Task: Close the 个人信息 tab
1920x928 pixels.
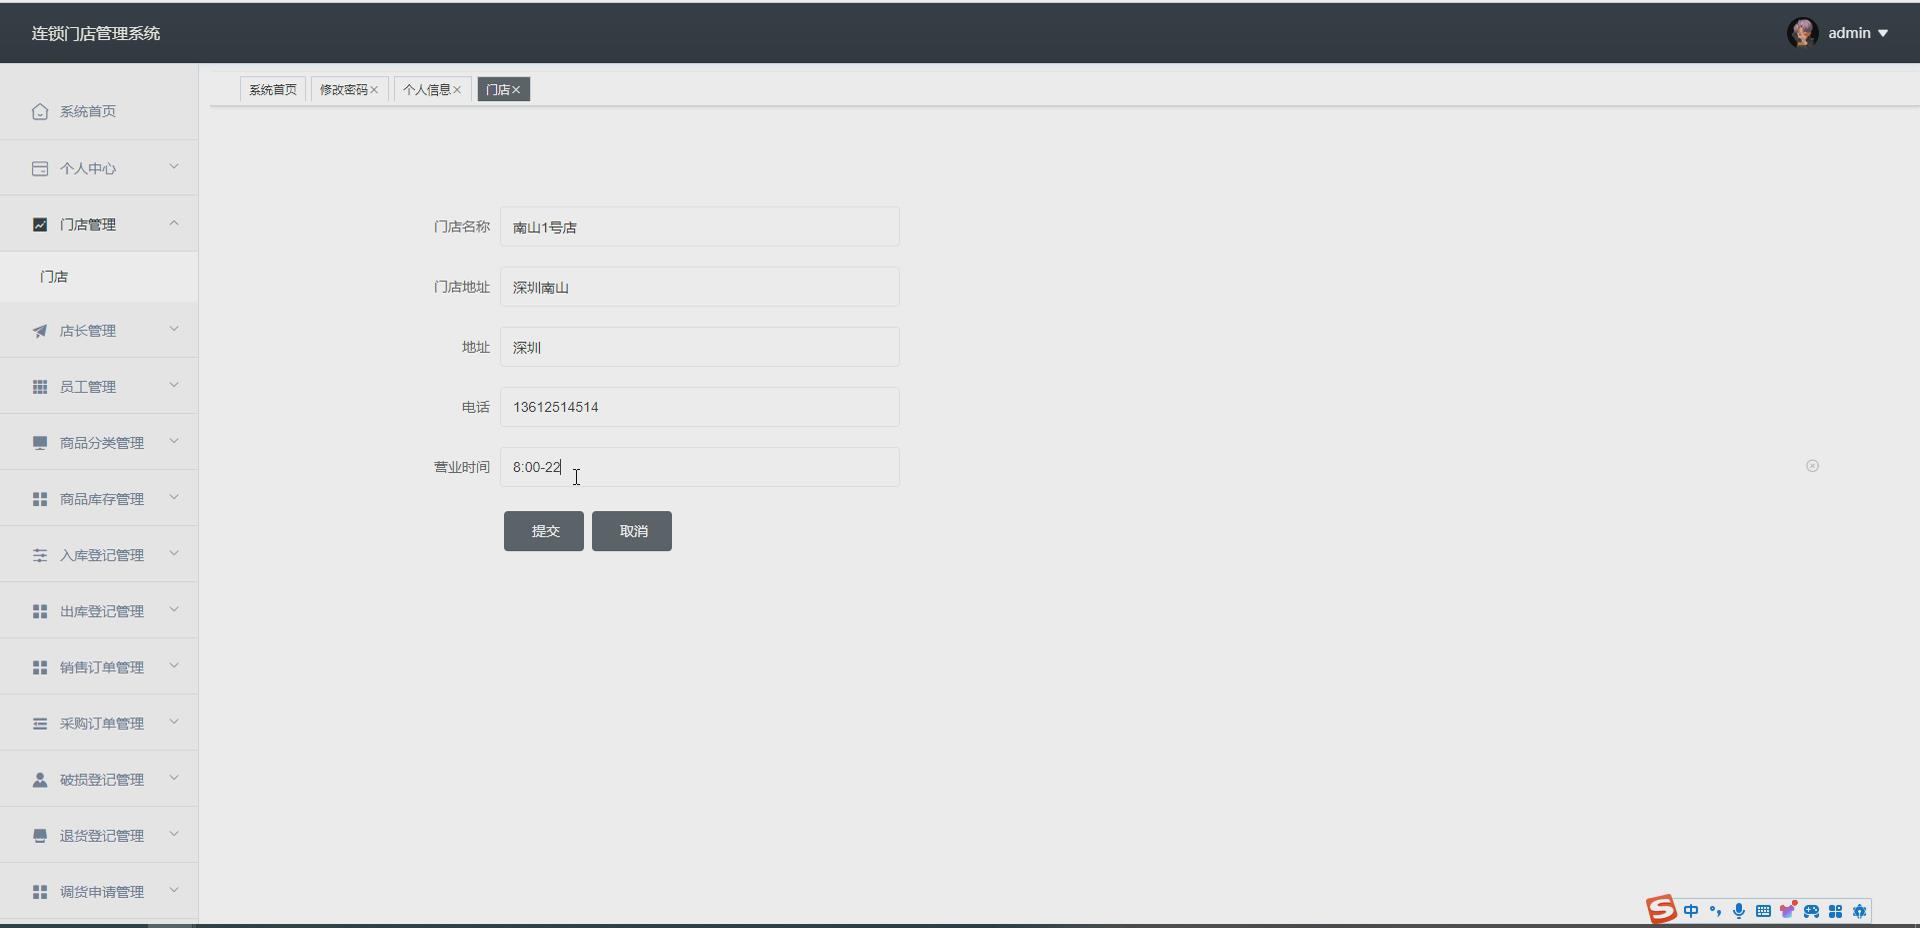Action: pos(457,90)
